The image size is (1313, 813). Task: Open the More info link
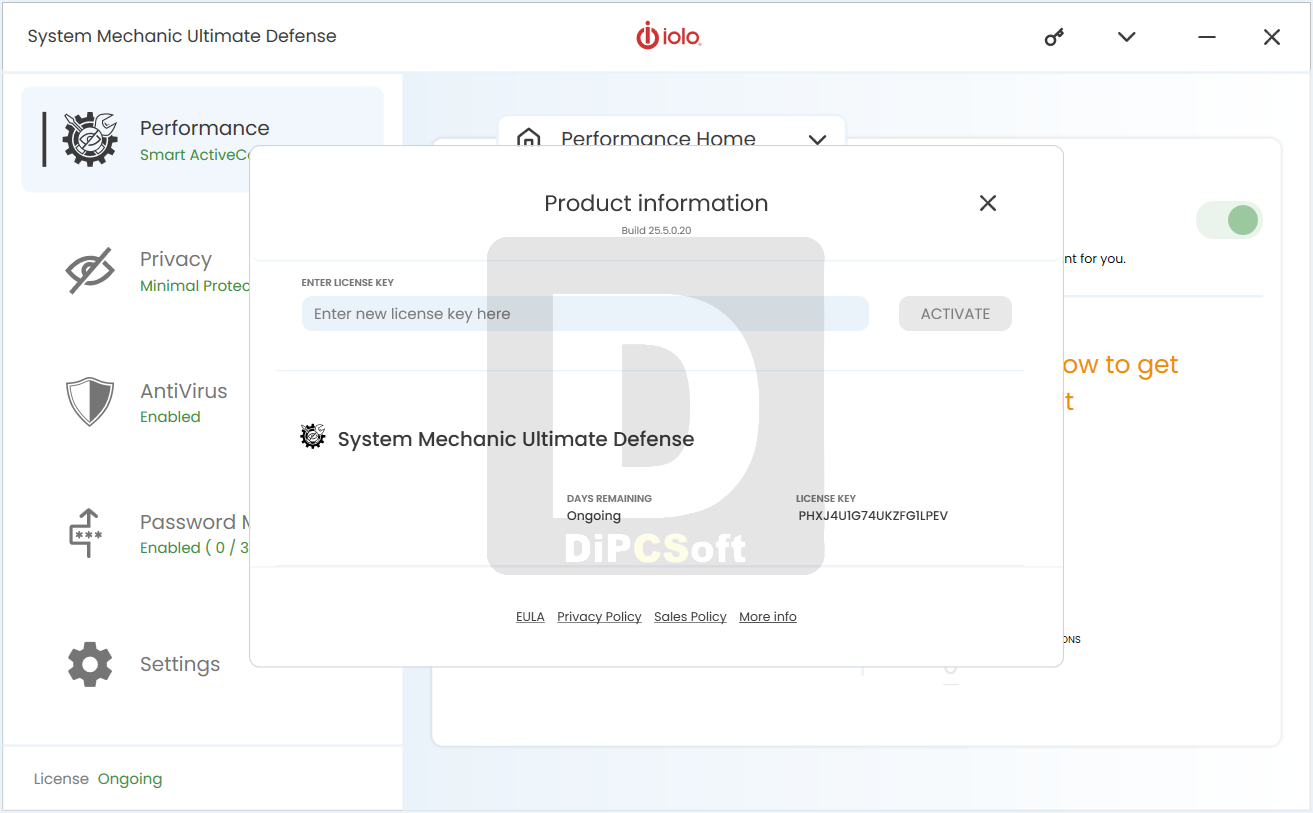(768, 617)
